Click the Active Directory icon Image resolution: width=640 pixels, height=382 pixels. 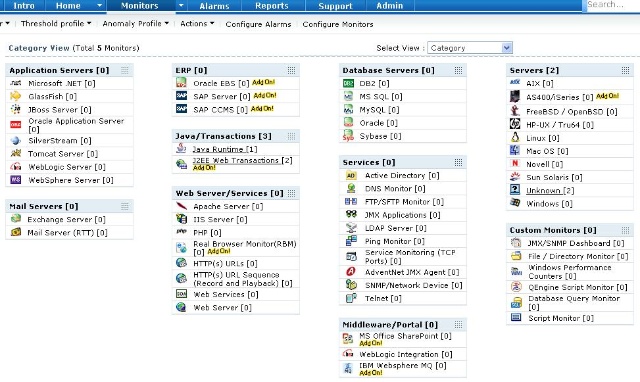point(351,175)
